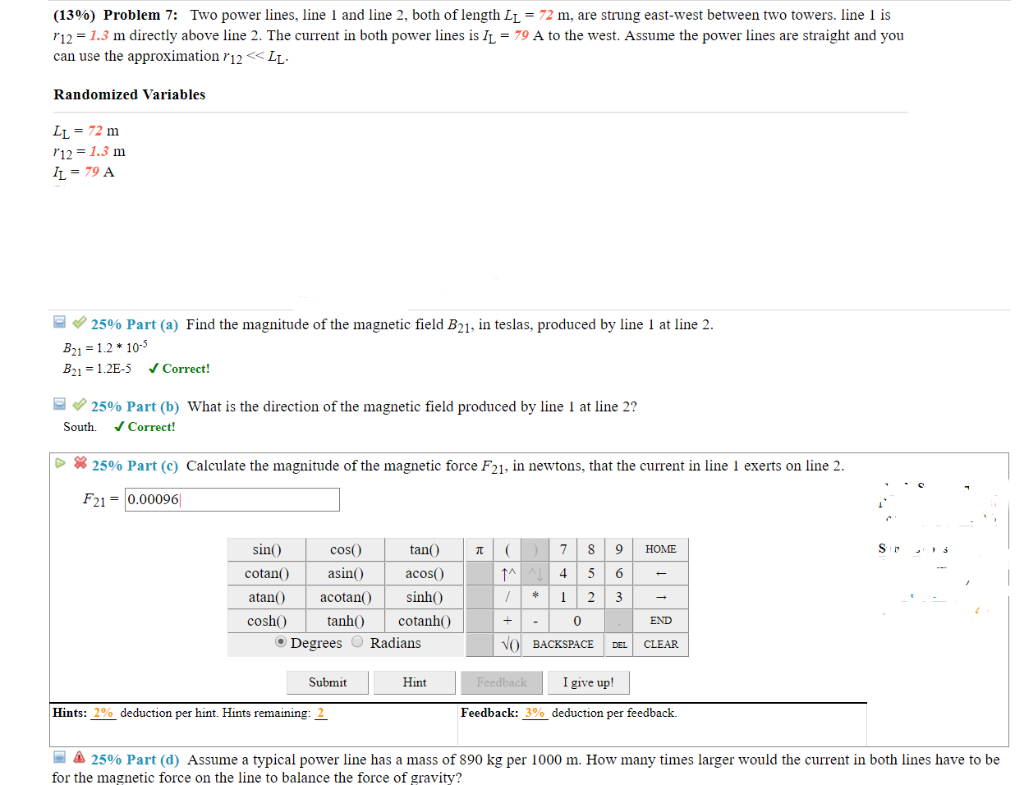1024x785 pixels.
Task: Click the Submit button
Action: (327, 682)
